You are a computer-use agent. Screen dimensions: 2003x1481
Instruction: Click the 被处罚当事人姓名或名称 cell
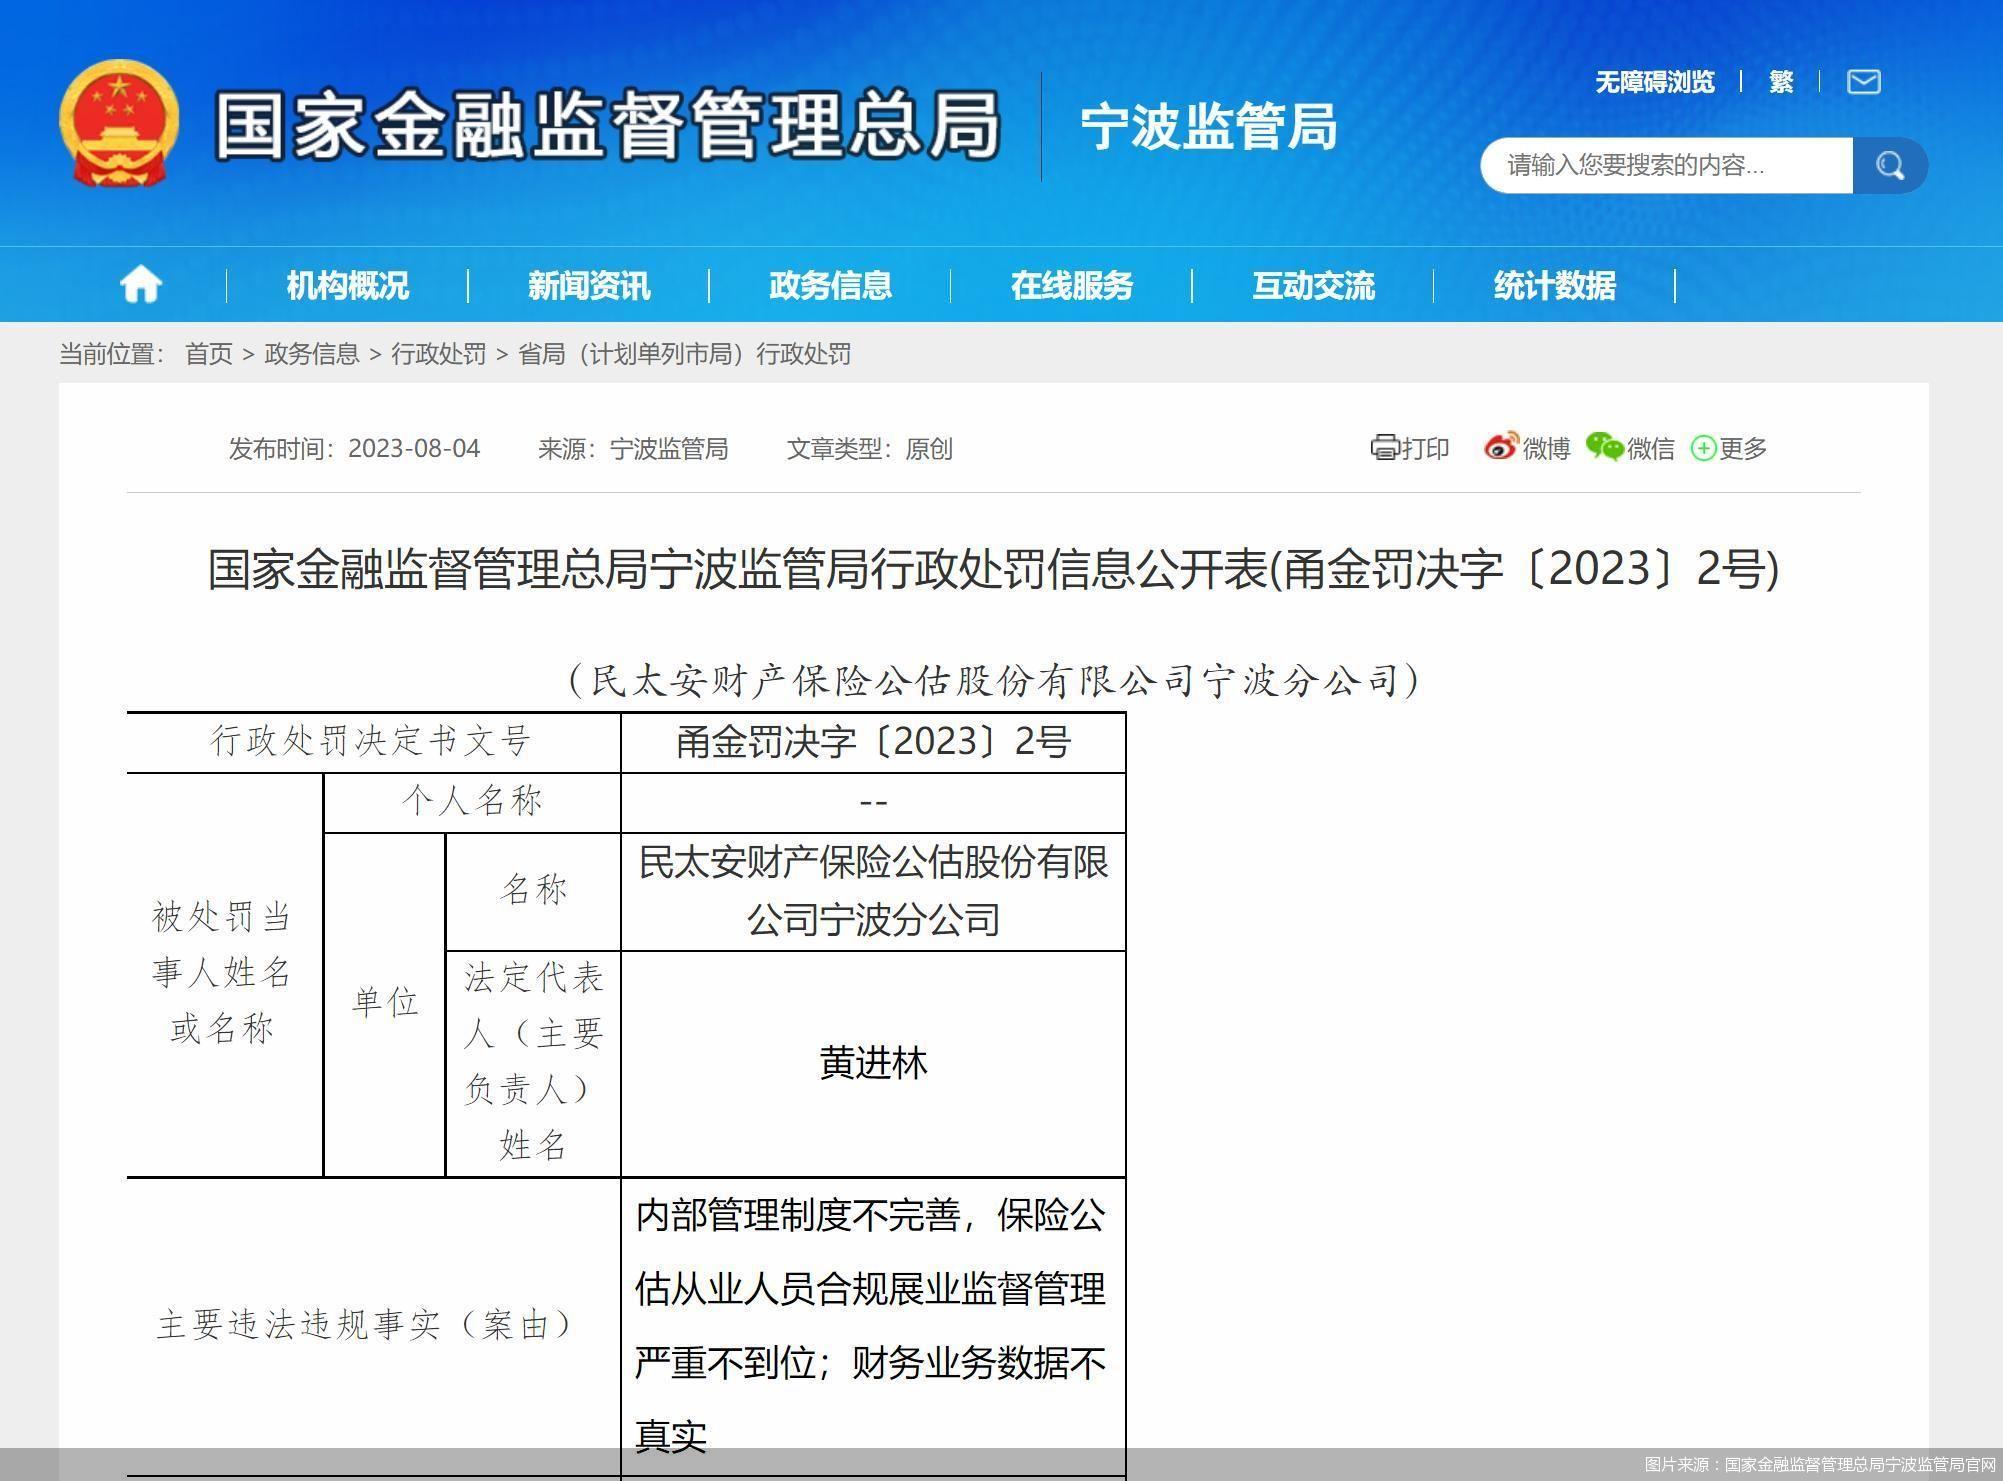pyautogui.click(x=224, y=974)
